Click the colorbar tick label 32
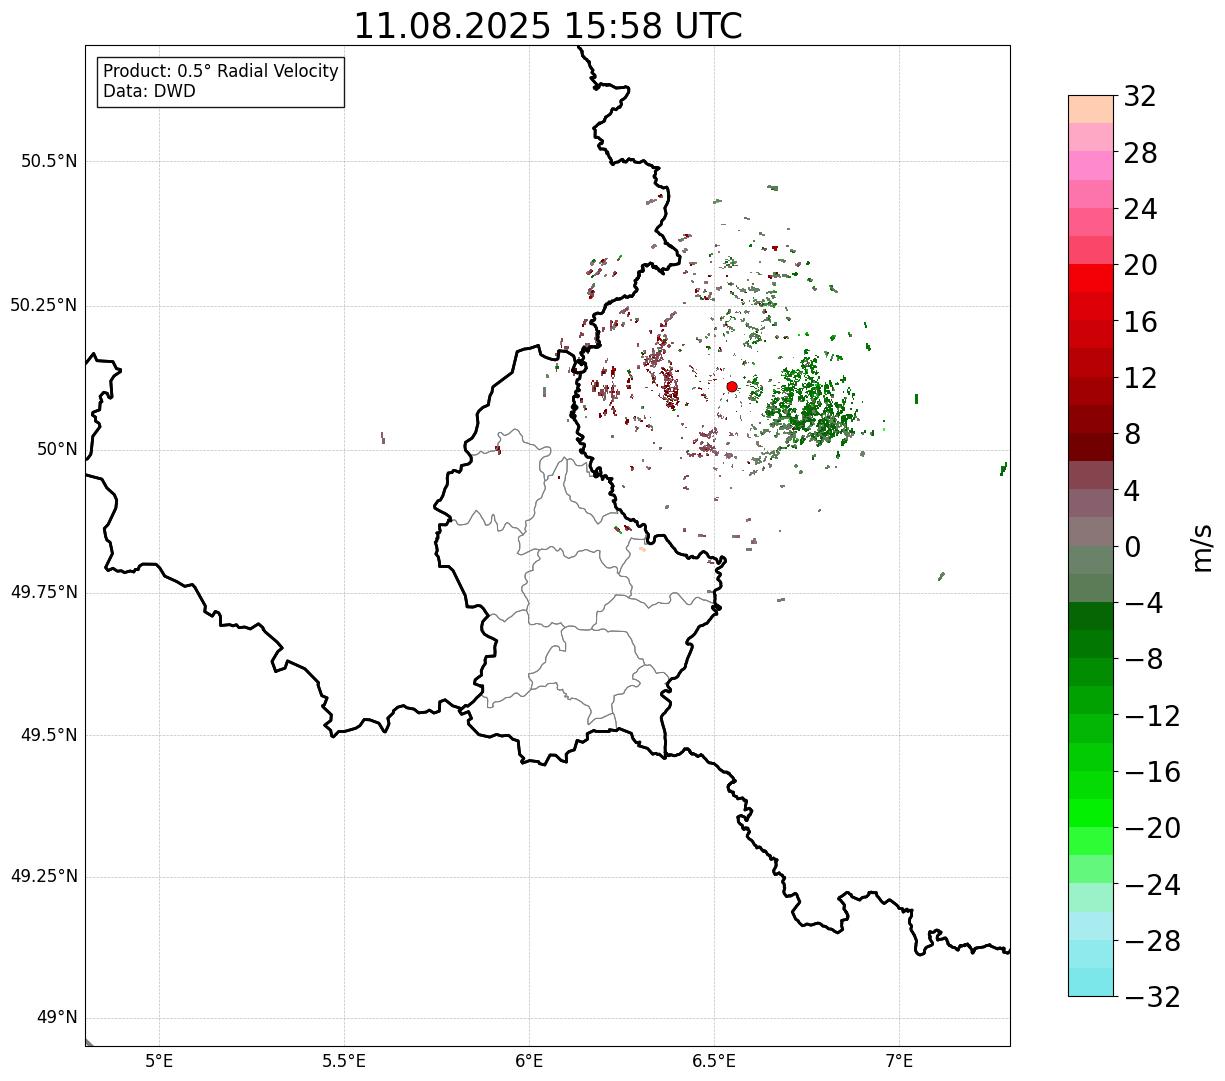1225x1081 pixels. pos(1140,97)
